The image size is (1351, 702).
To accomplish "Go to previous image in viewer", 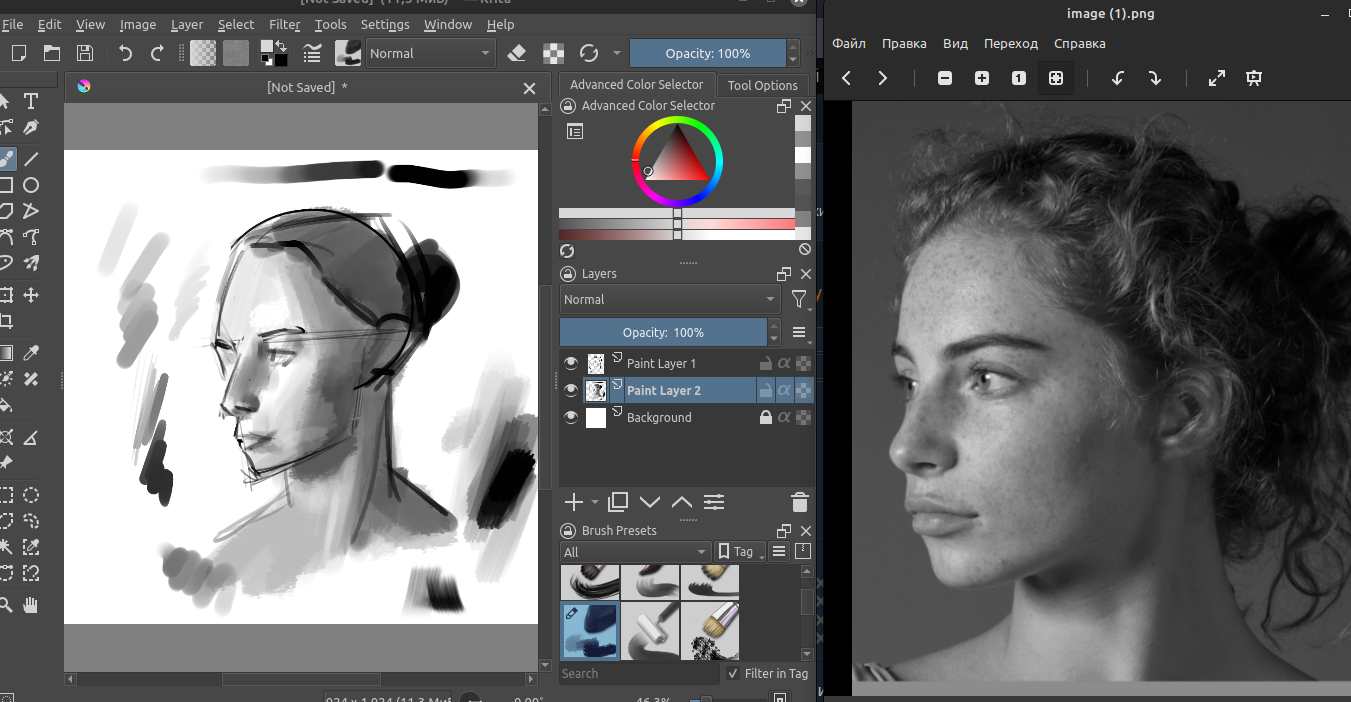I will click(846, 78).
